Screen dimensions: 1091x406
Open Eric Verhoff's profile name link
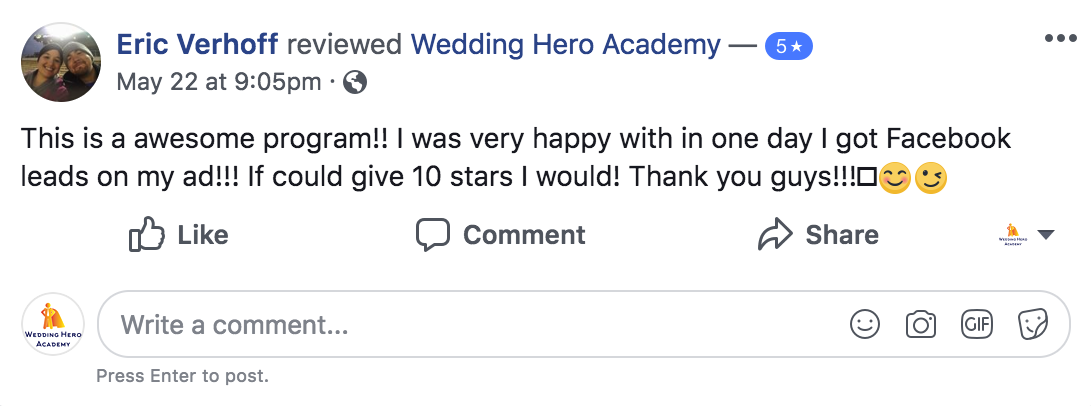pyautogui.click(x=198, y=45)
